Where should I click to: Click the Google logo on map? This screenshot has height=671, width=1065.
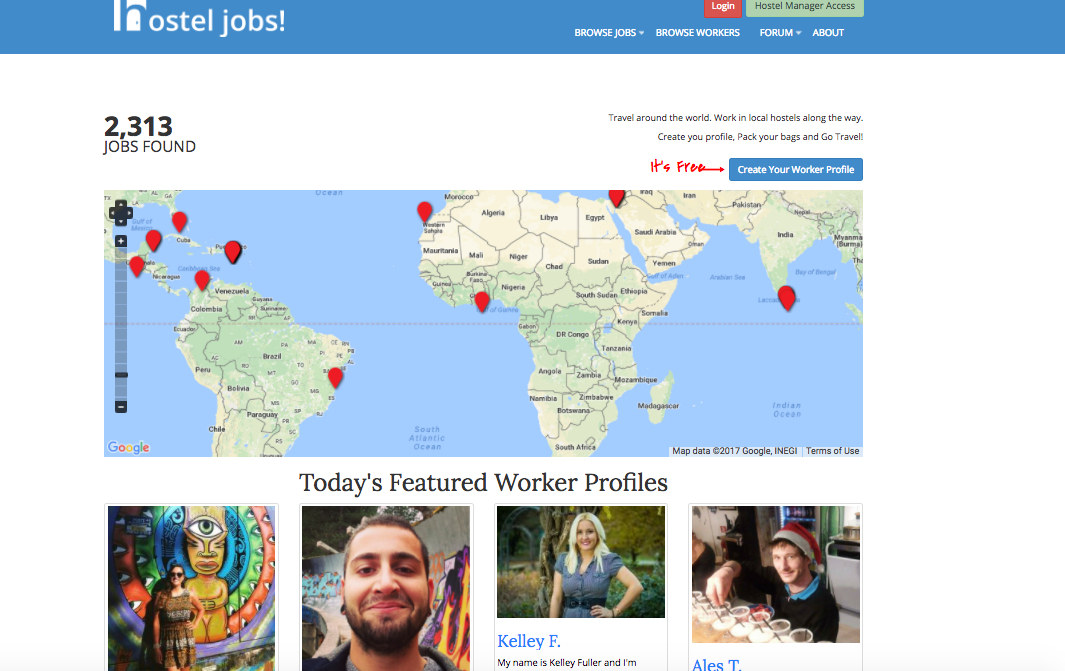(x=128, y=447)
